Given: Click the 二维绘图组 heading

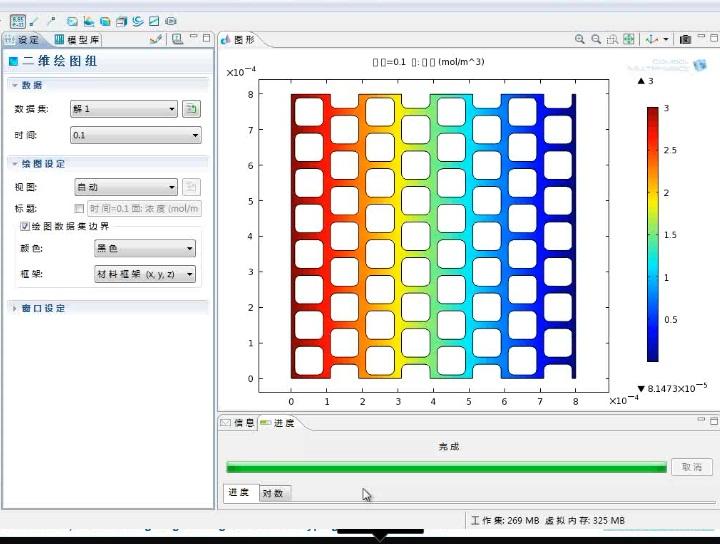Looking at the screenshot, I should (60, 61).
